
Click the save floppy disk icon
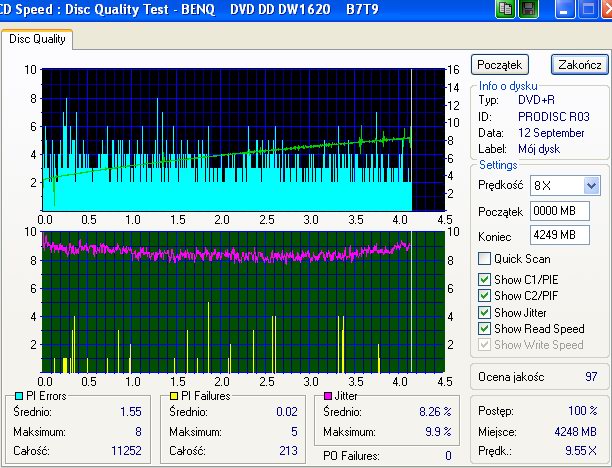pyautogui.click(x=528, y=9)
